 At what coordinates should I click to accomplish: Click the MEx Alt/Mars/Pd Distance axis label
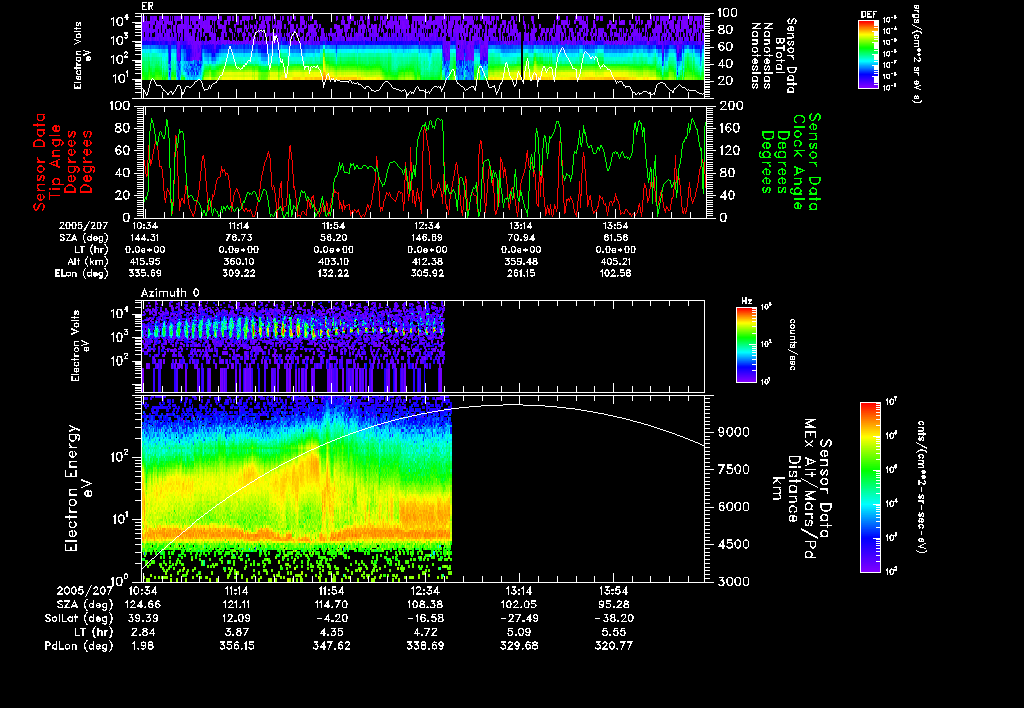click(x=810, y=487)
